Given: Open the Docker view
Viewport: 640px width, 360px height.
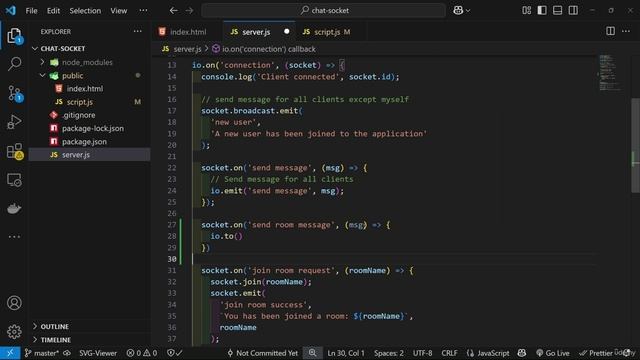Looking at the screenshot, I should point(14,209).
